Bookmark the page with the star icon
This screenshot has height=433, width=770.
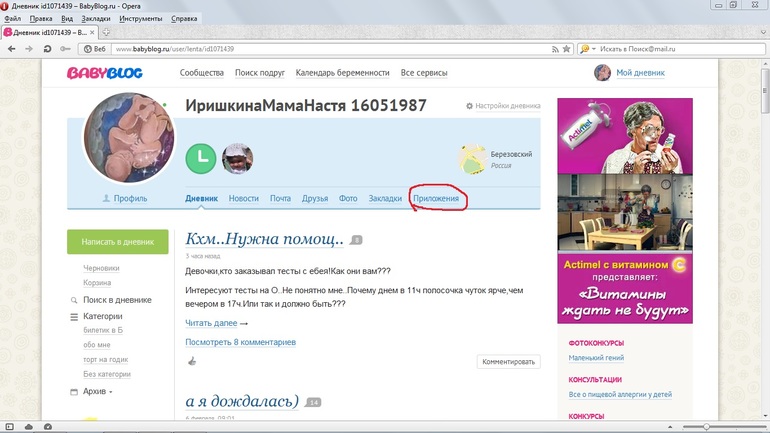point(566,48)
